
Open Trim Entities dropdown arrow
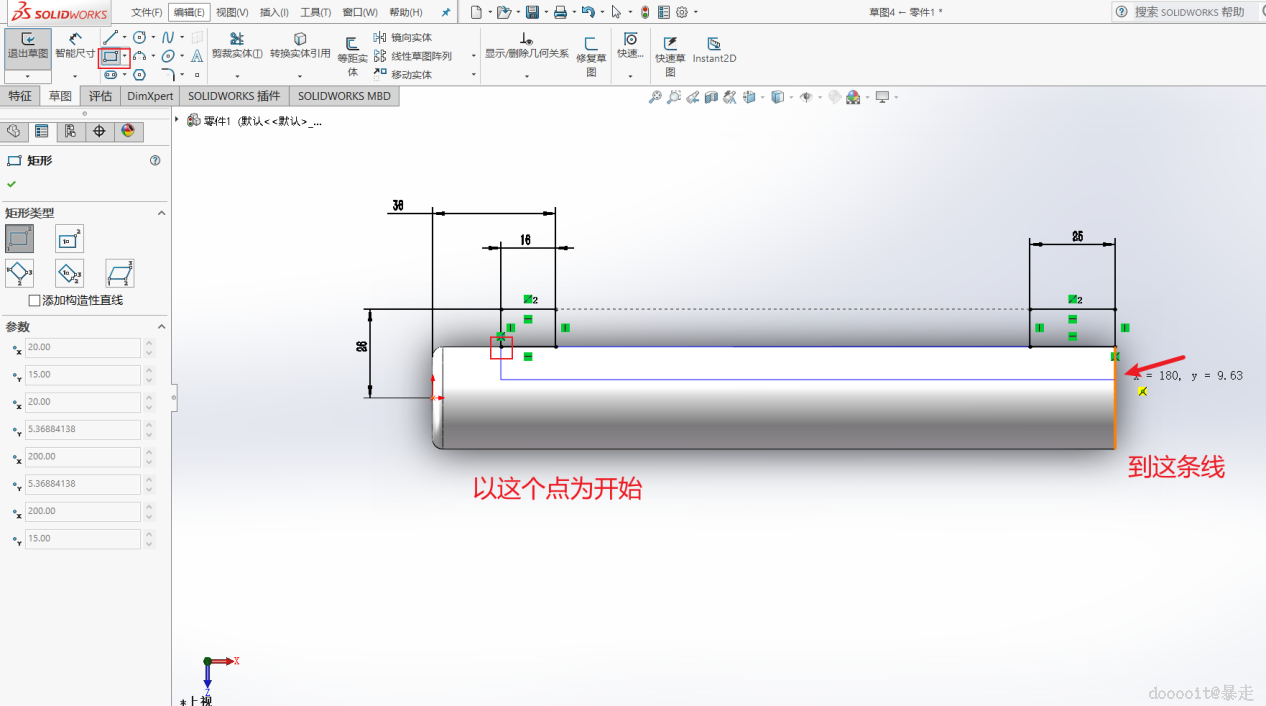237,76
